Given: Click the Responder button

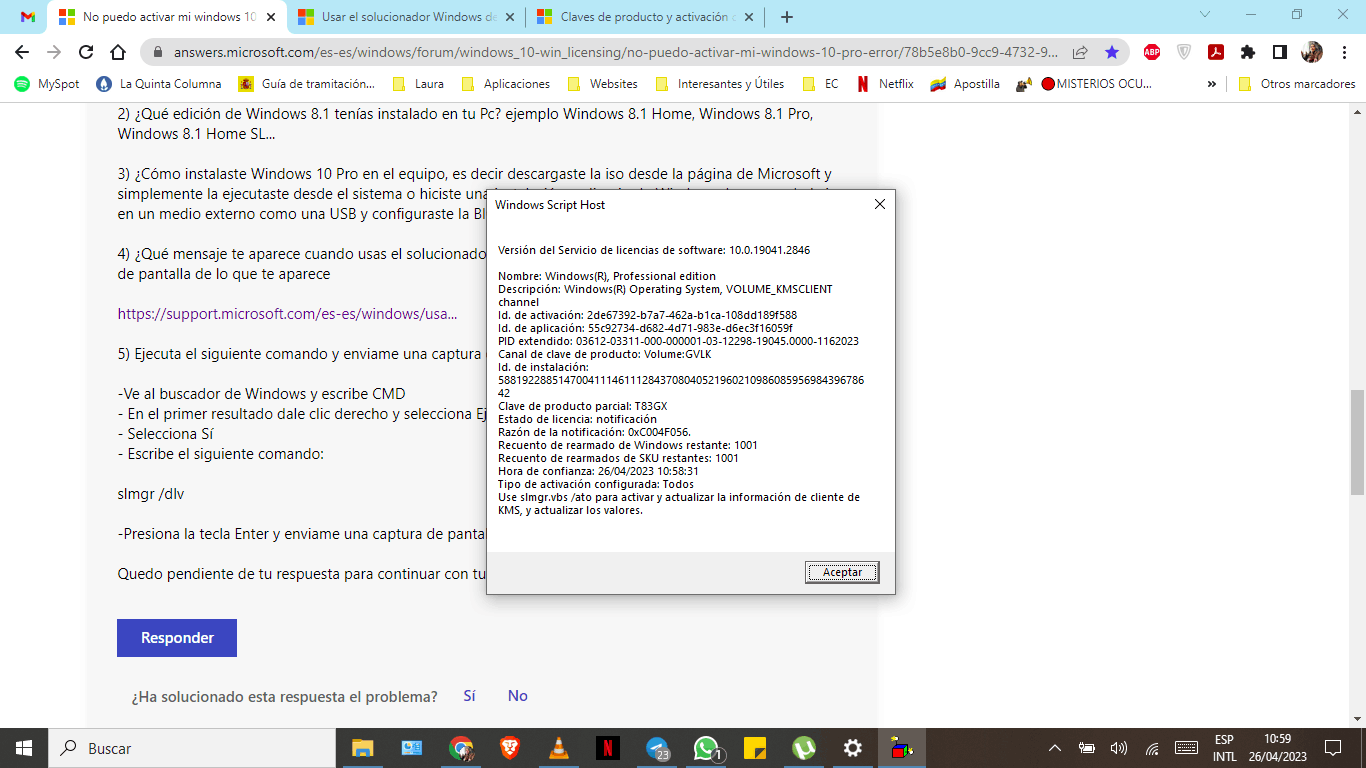Looking at the screenshot, I should tap(177, 637).
